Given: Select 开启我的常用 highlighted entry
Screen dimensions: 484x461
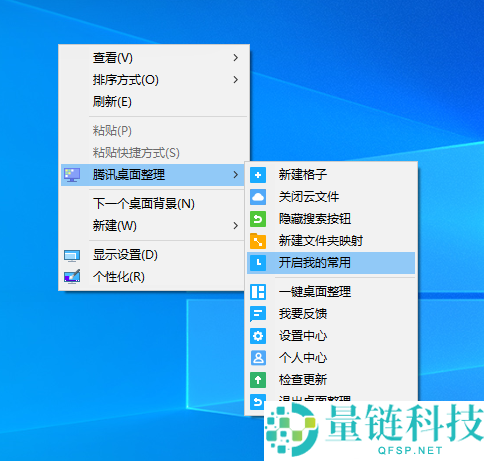Looking at the screenshot, I should point(331,263).
